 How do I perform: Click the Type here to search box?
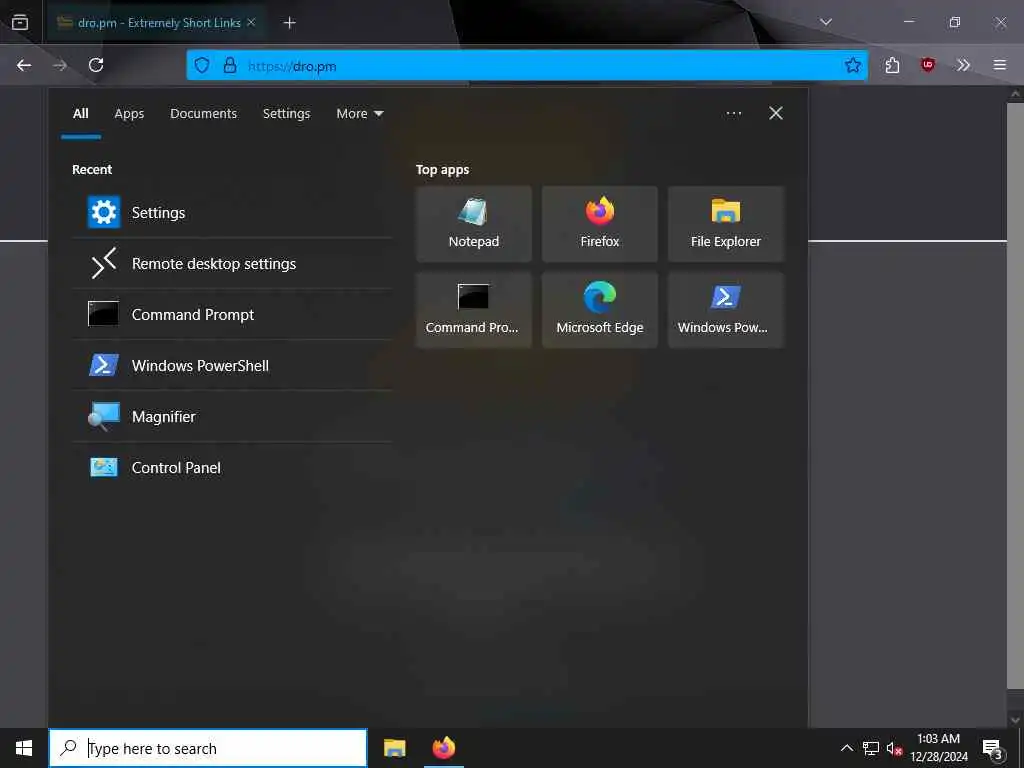point(208,748)
